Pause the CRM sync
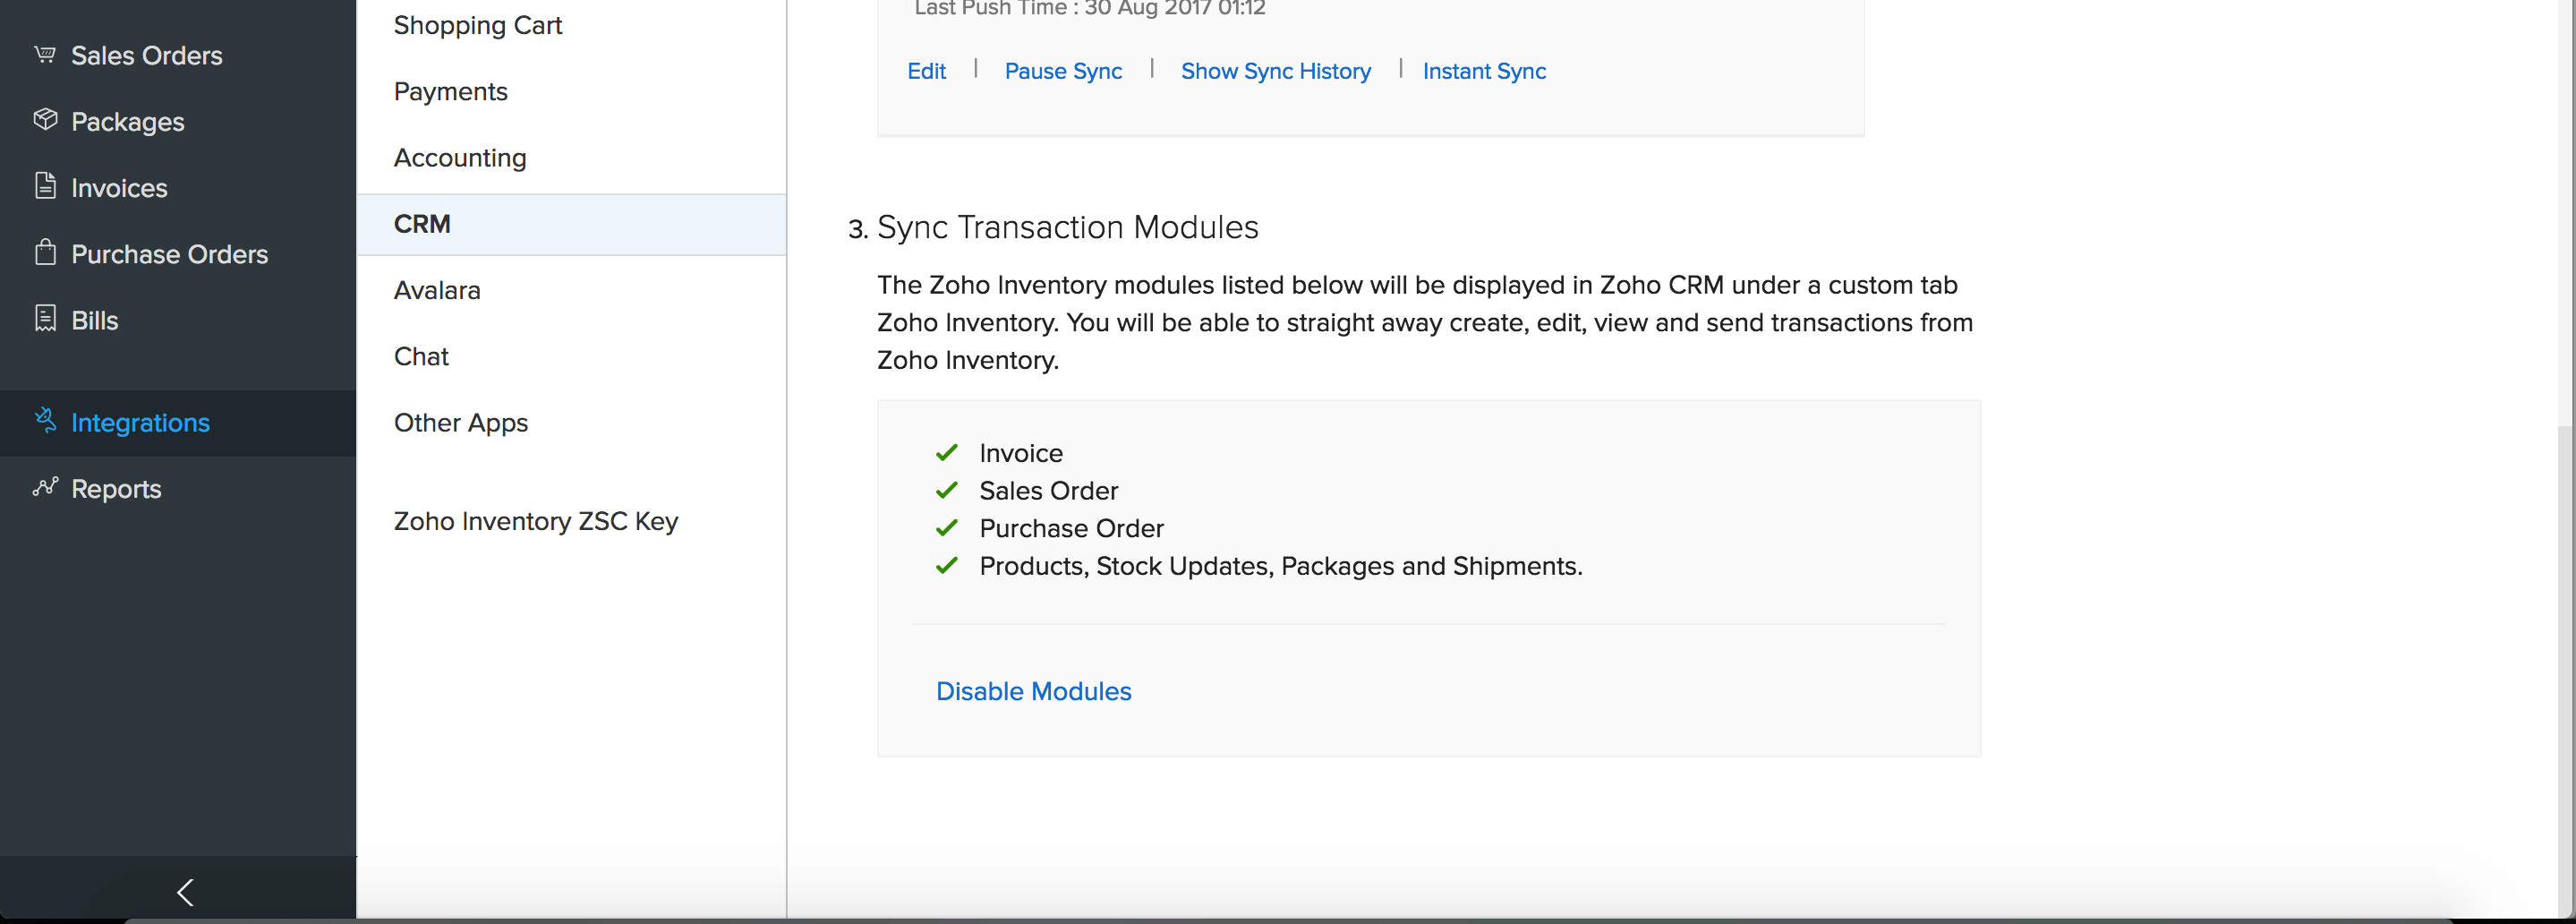 [x=1062, y=71]
